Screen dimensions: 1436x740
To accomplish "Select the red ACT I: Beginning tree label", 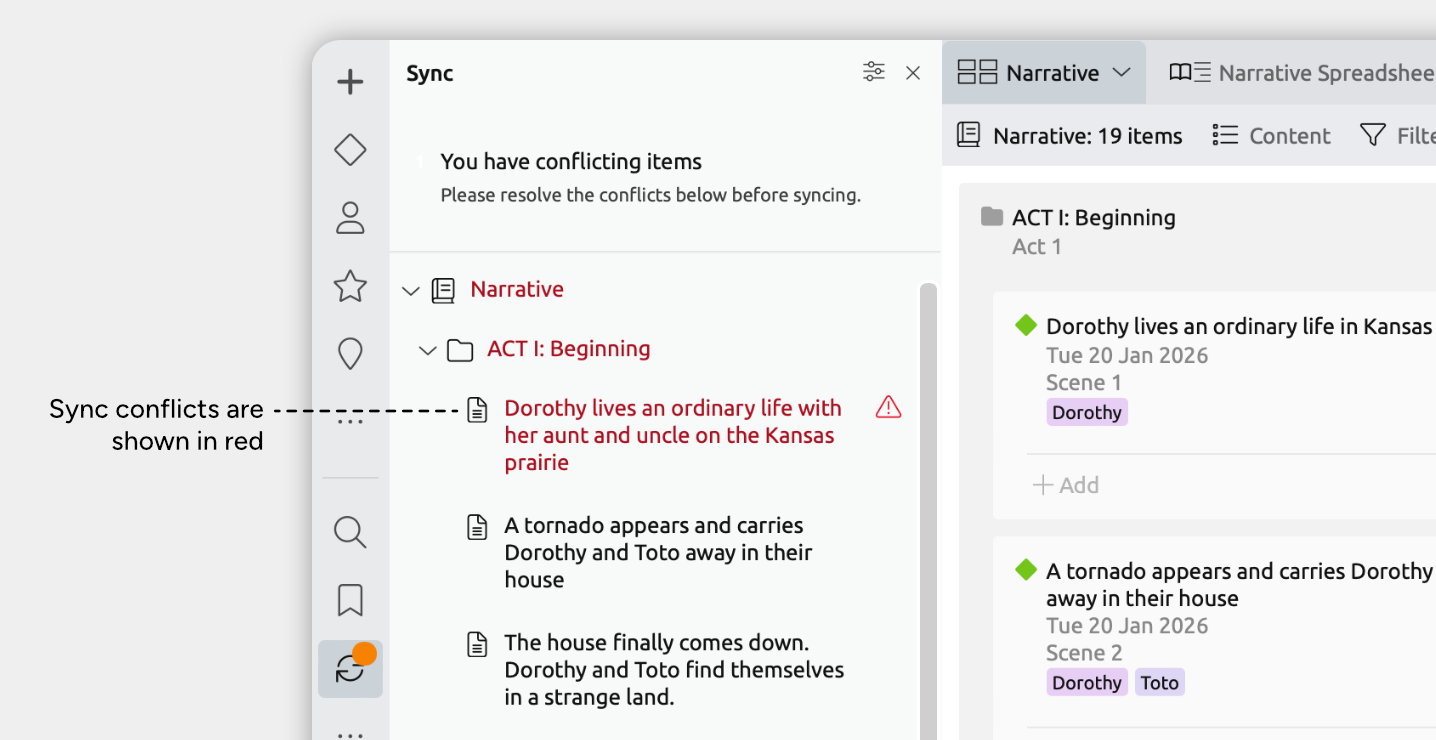I will [569, 348].
